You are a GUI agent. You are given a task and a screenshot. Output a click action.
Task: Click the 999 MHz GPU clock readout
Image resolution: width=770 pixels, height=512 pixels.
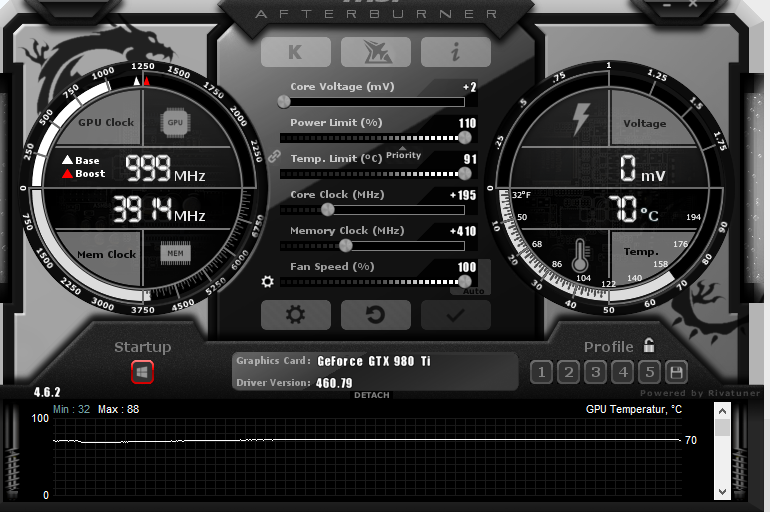165,169
